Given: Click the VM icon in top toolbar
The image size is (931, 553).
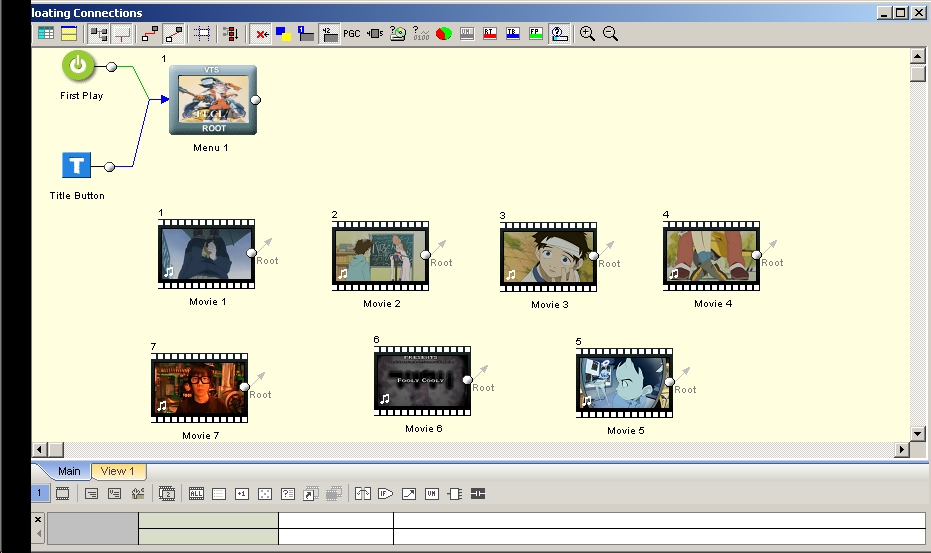Looking at the screenshot, I should (467, 34).
